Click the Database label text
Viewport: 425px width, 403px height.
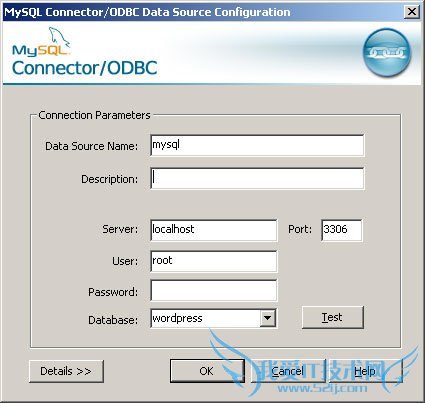point(113,320)
